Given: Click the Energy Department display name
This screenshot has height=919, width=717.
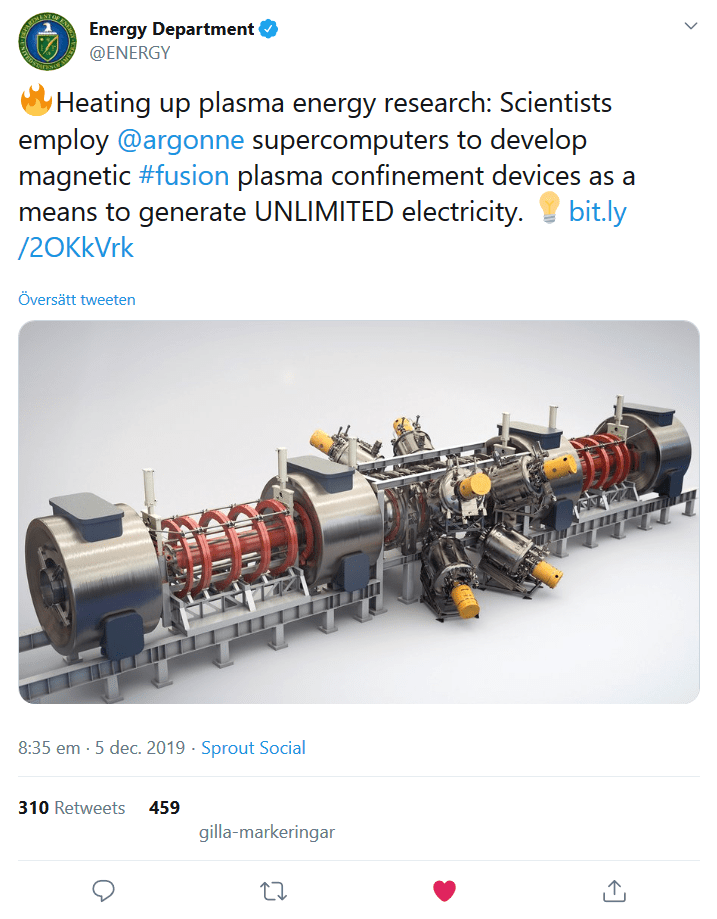Looking at the screenshot, I should tap(171, 29).
